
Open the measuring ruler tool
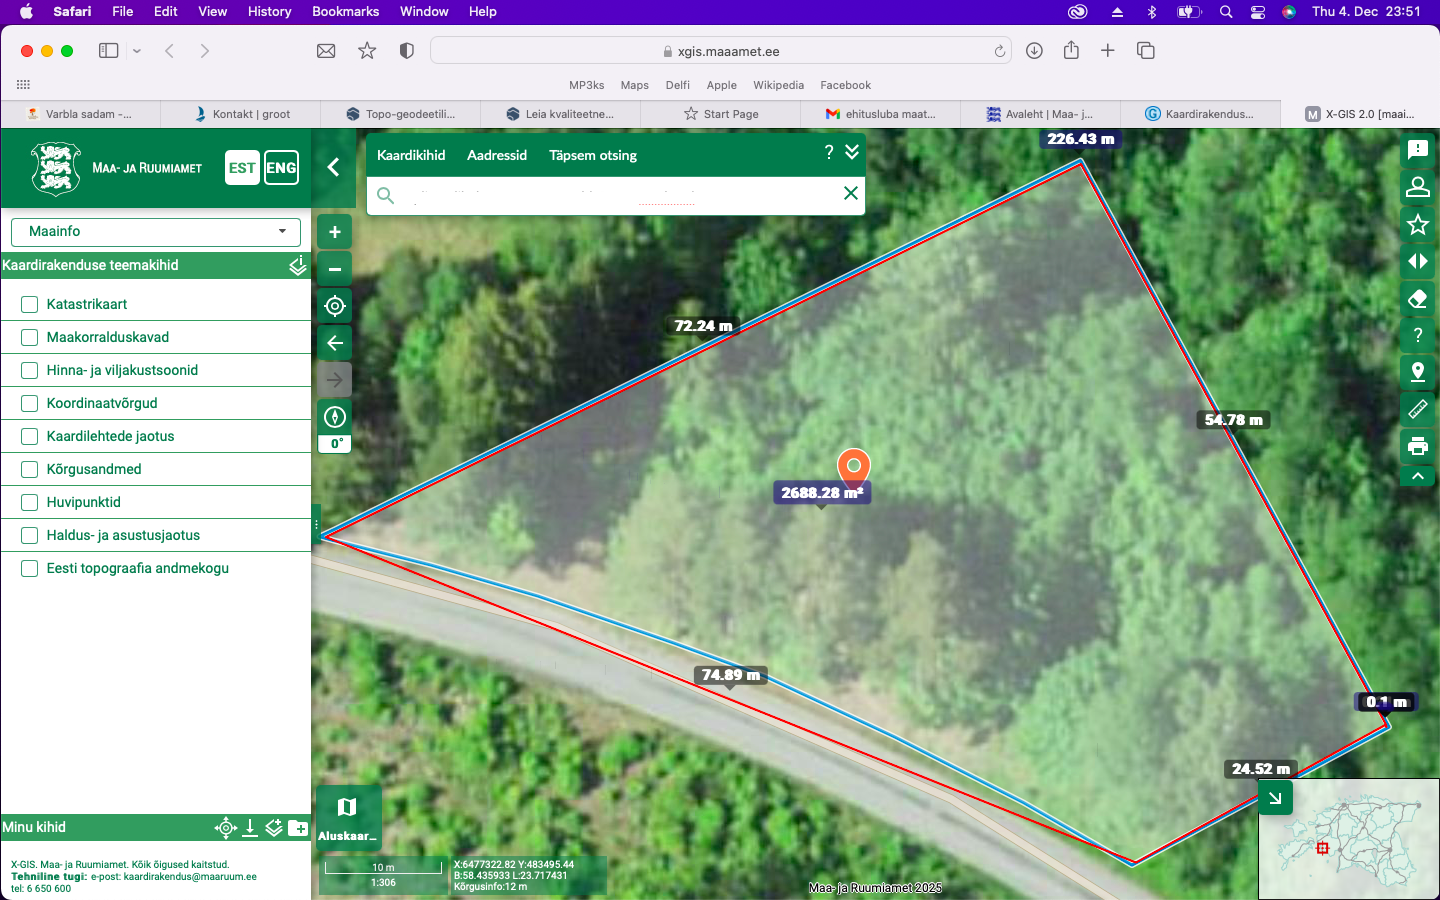[x=1417, y=409]
